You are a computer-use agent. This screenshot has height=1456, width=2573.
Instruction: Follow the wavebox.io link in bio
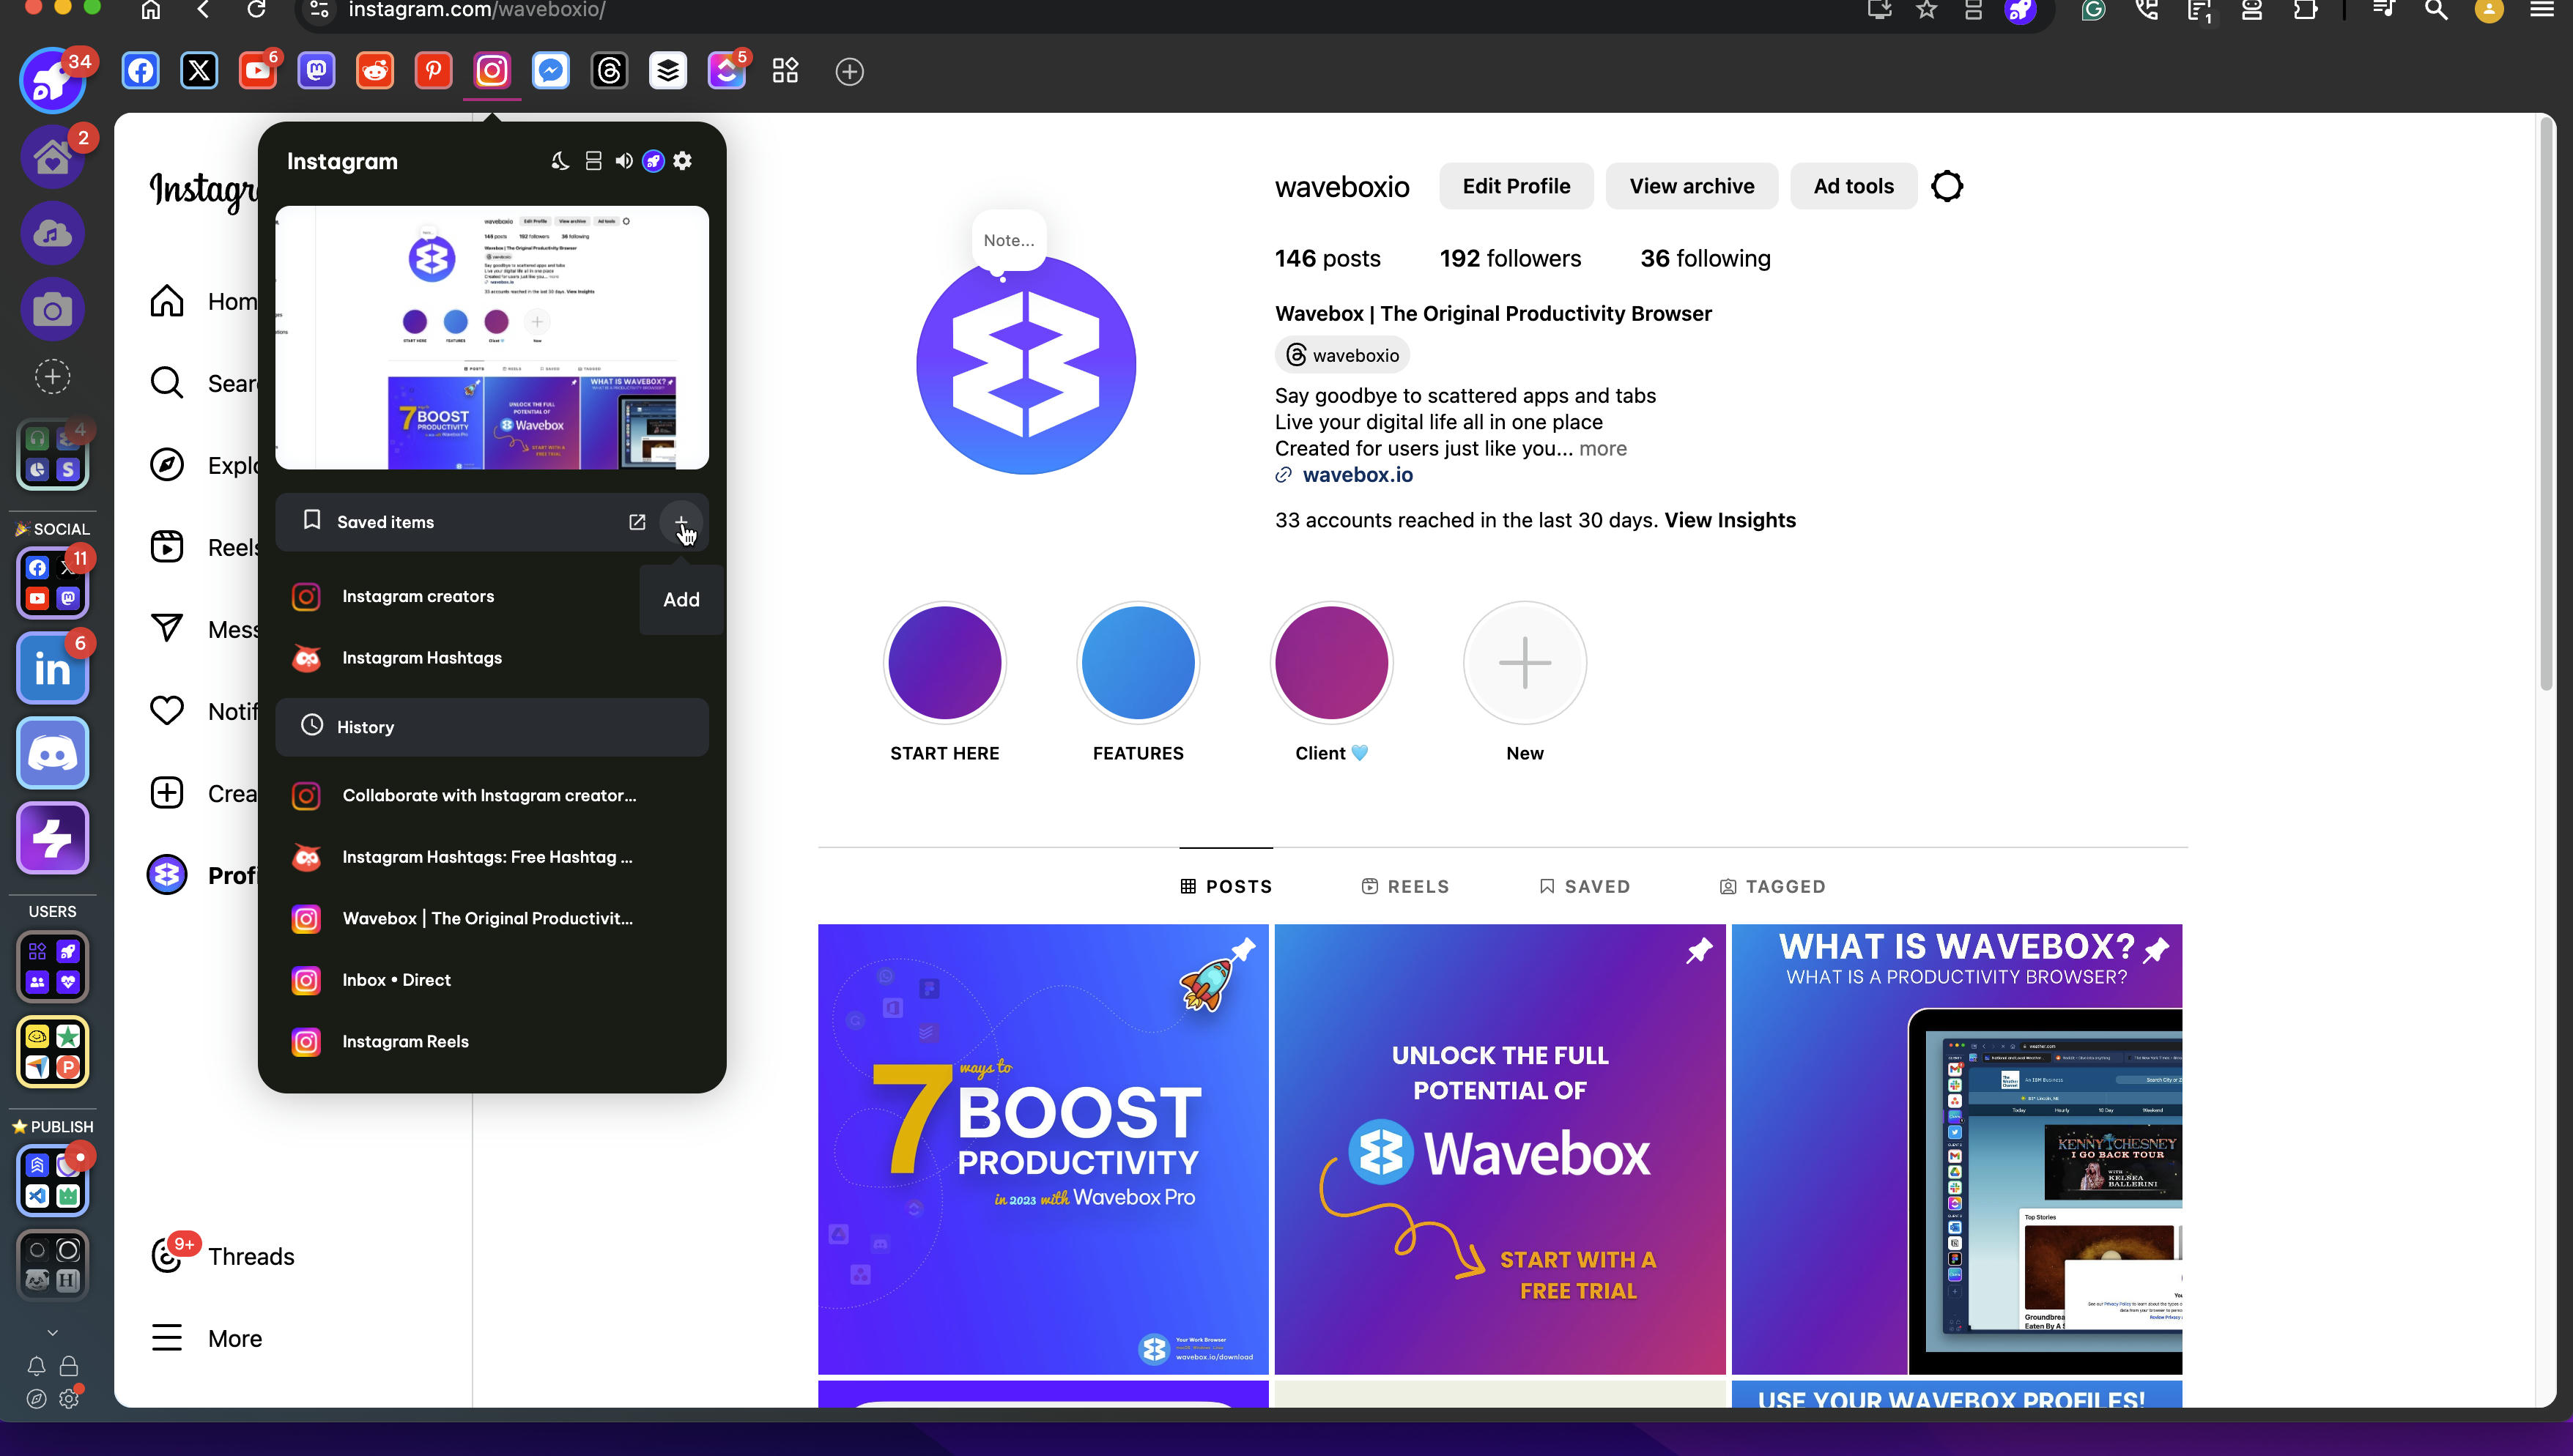click(x=1357, y=475)
